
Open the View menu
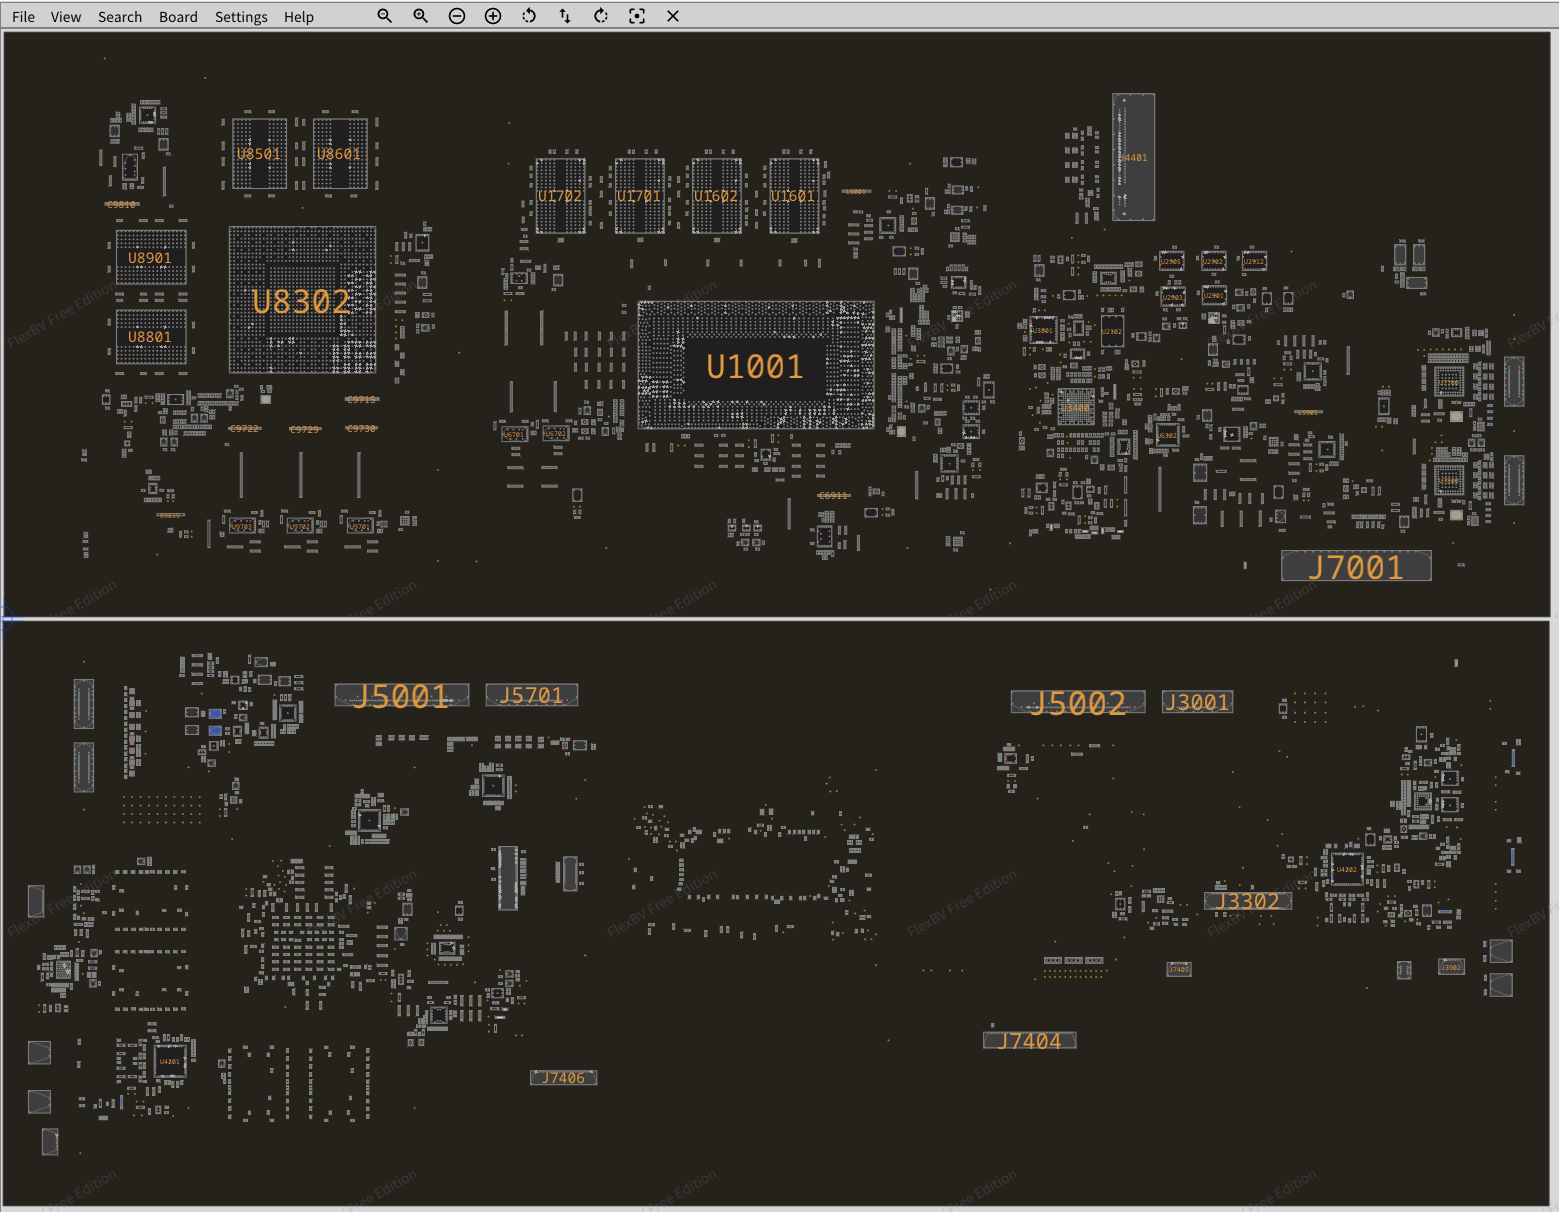[66, 17]
